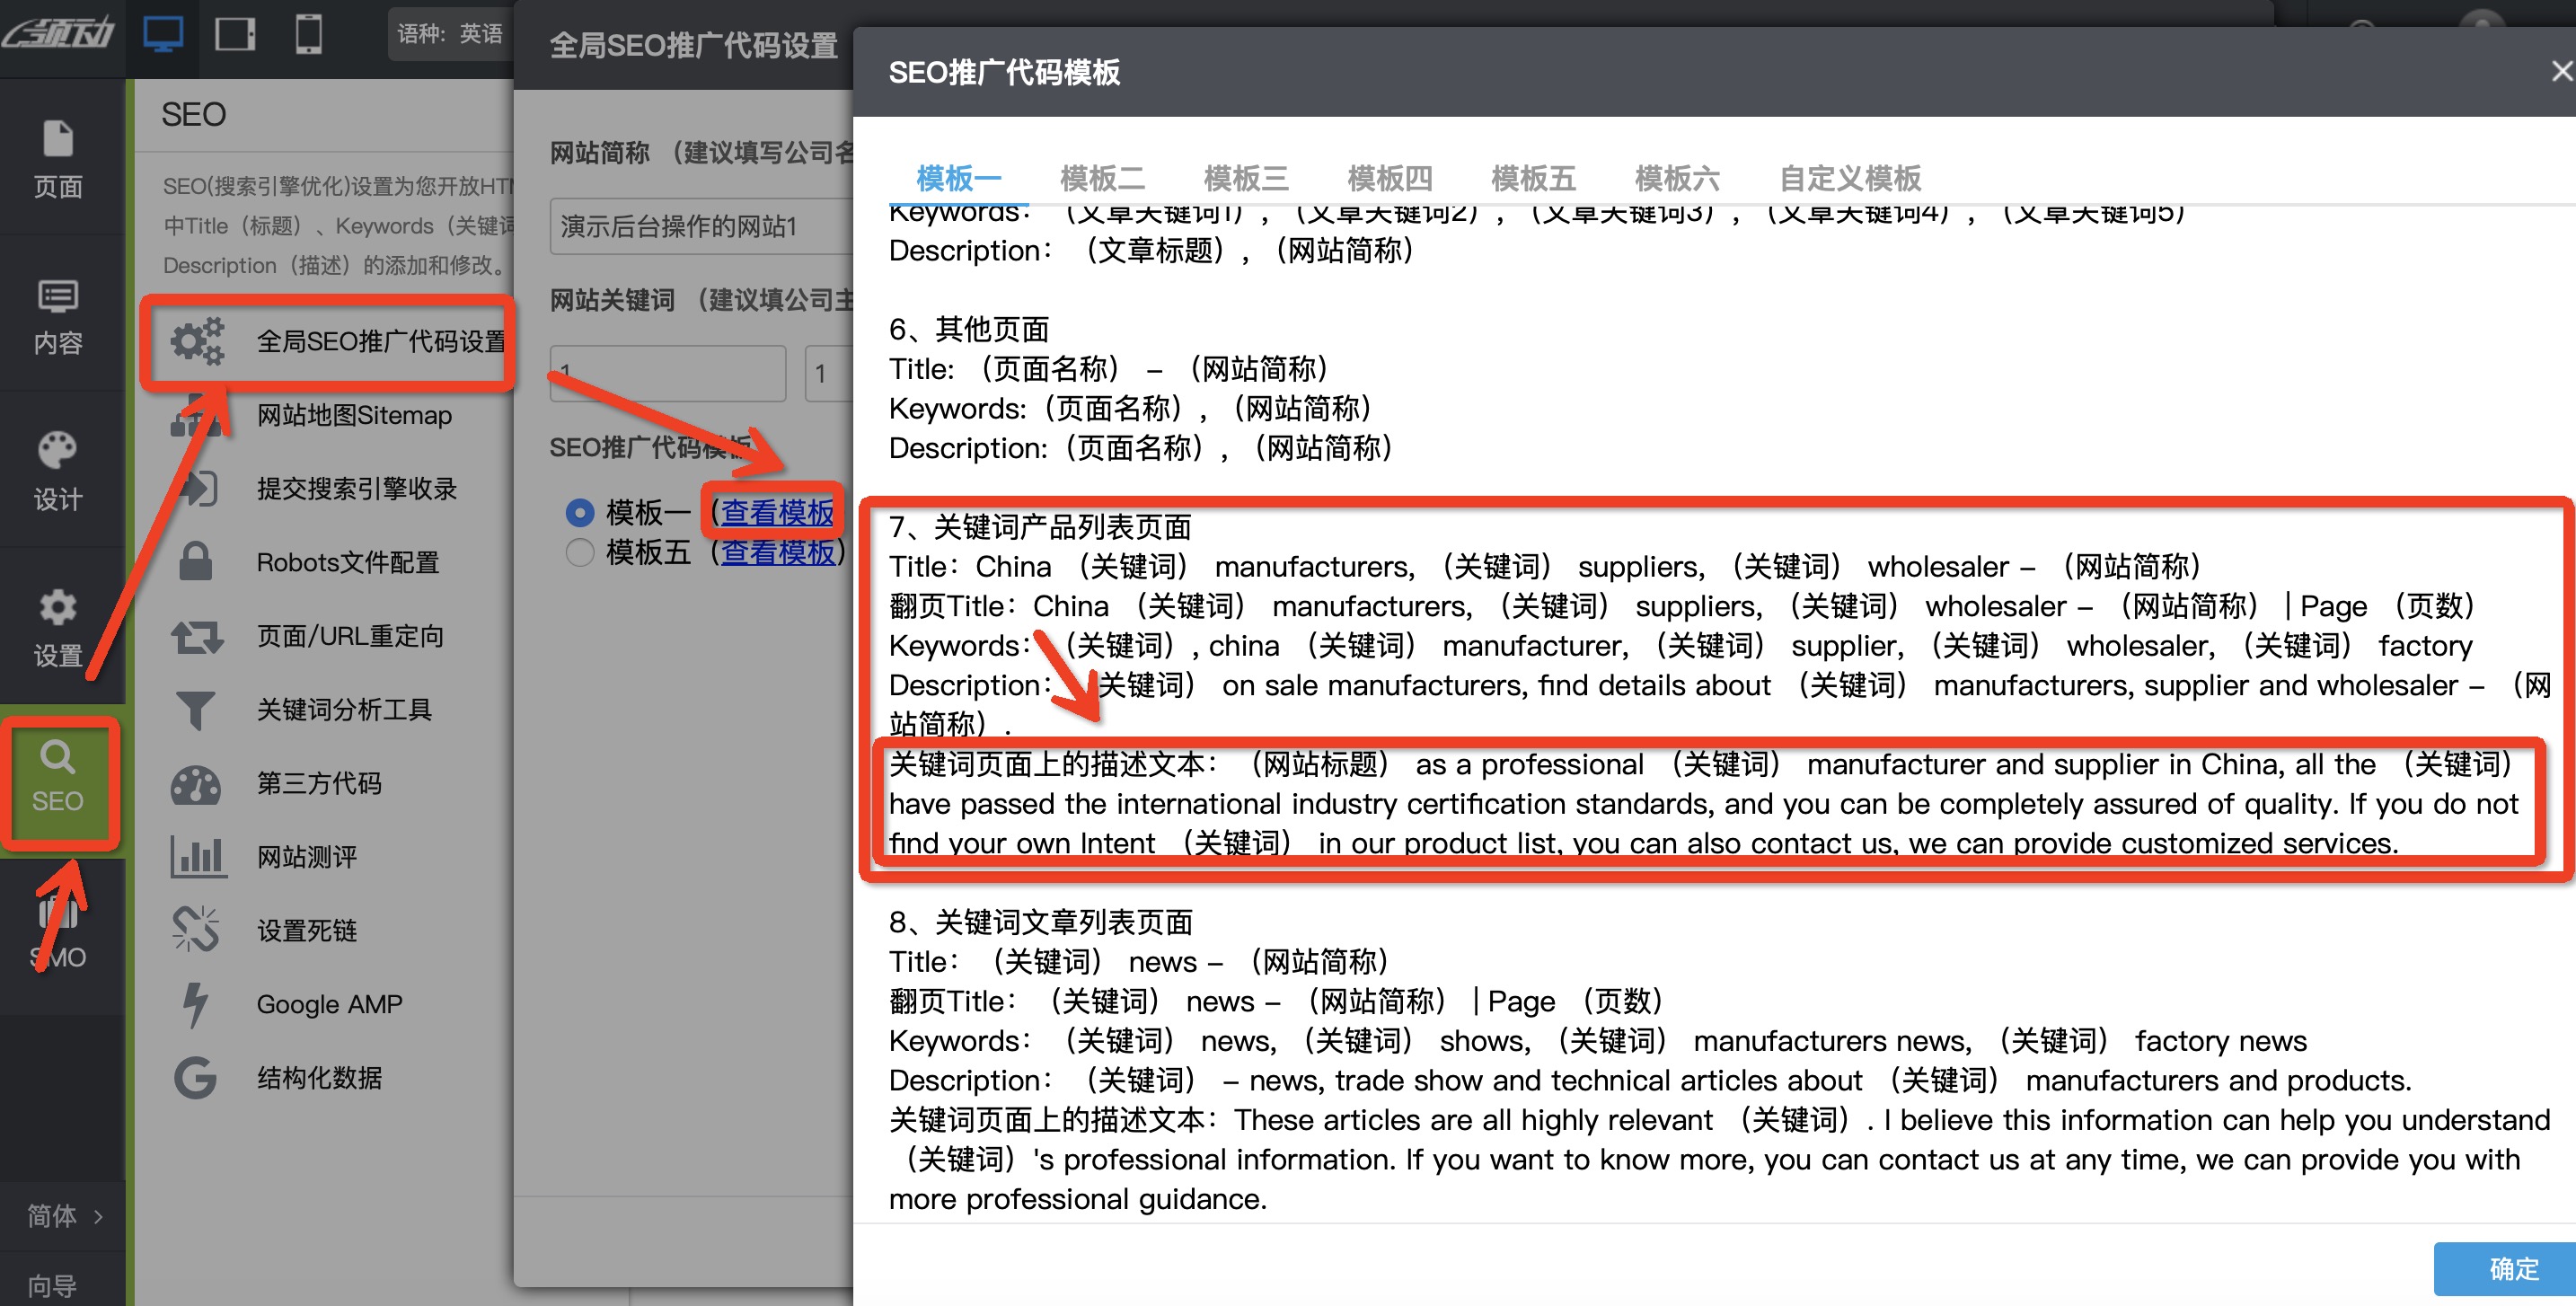Open 页面/URL重定向 settings
This screenshot has width=2576, height=1306.
pos(196,636)
